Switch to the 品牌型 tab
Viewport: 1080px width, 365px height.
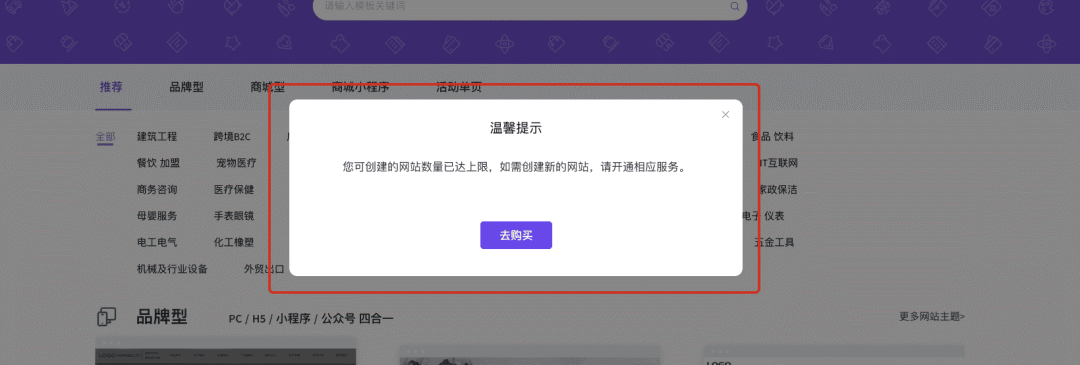pos(187,87)
